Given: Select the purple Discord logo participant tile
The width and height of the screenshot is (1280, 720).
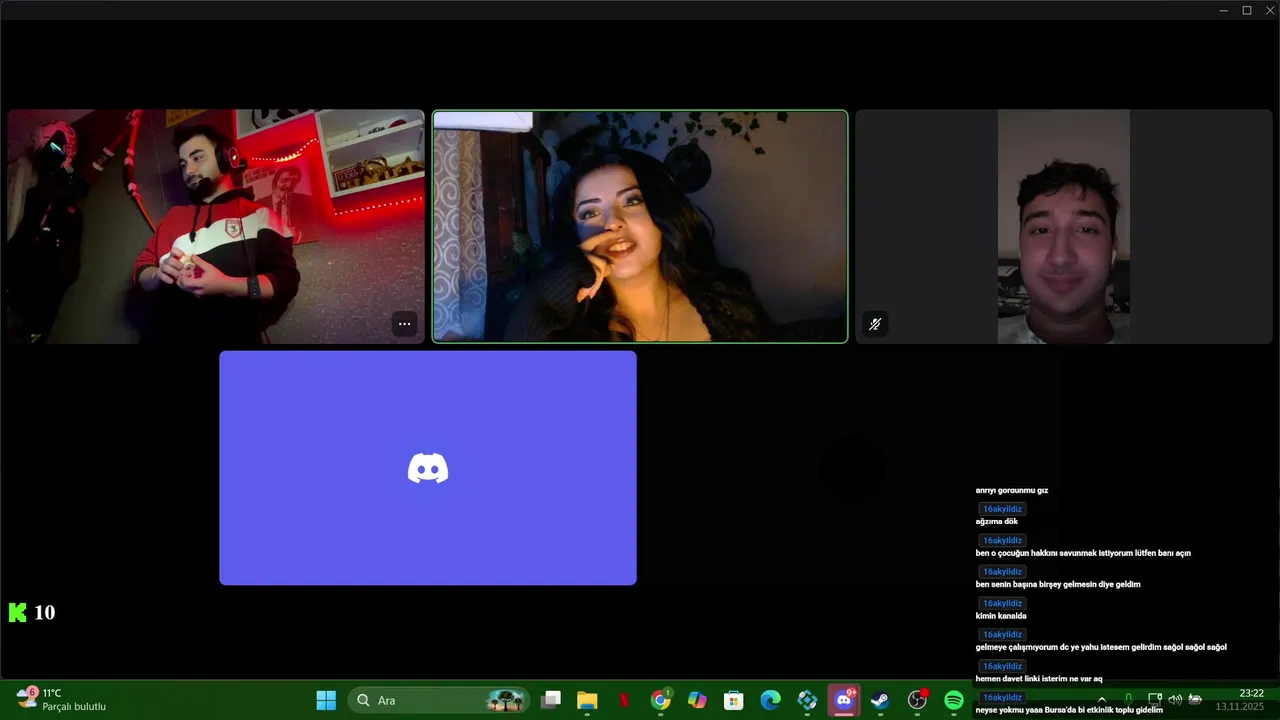Looking at the screenshot, I should tap(428, 468).
